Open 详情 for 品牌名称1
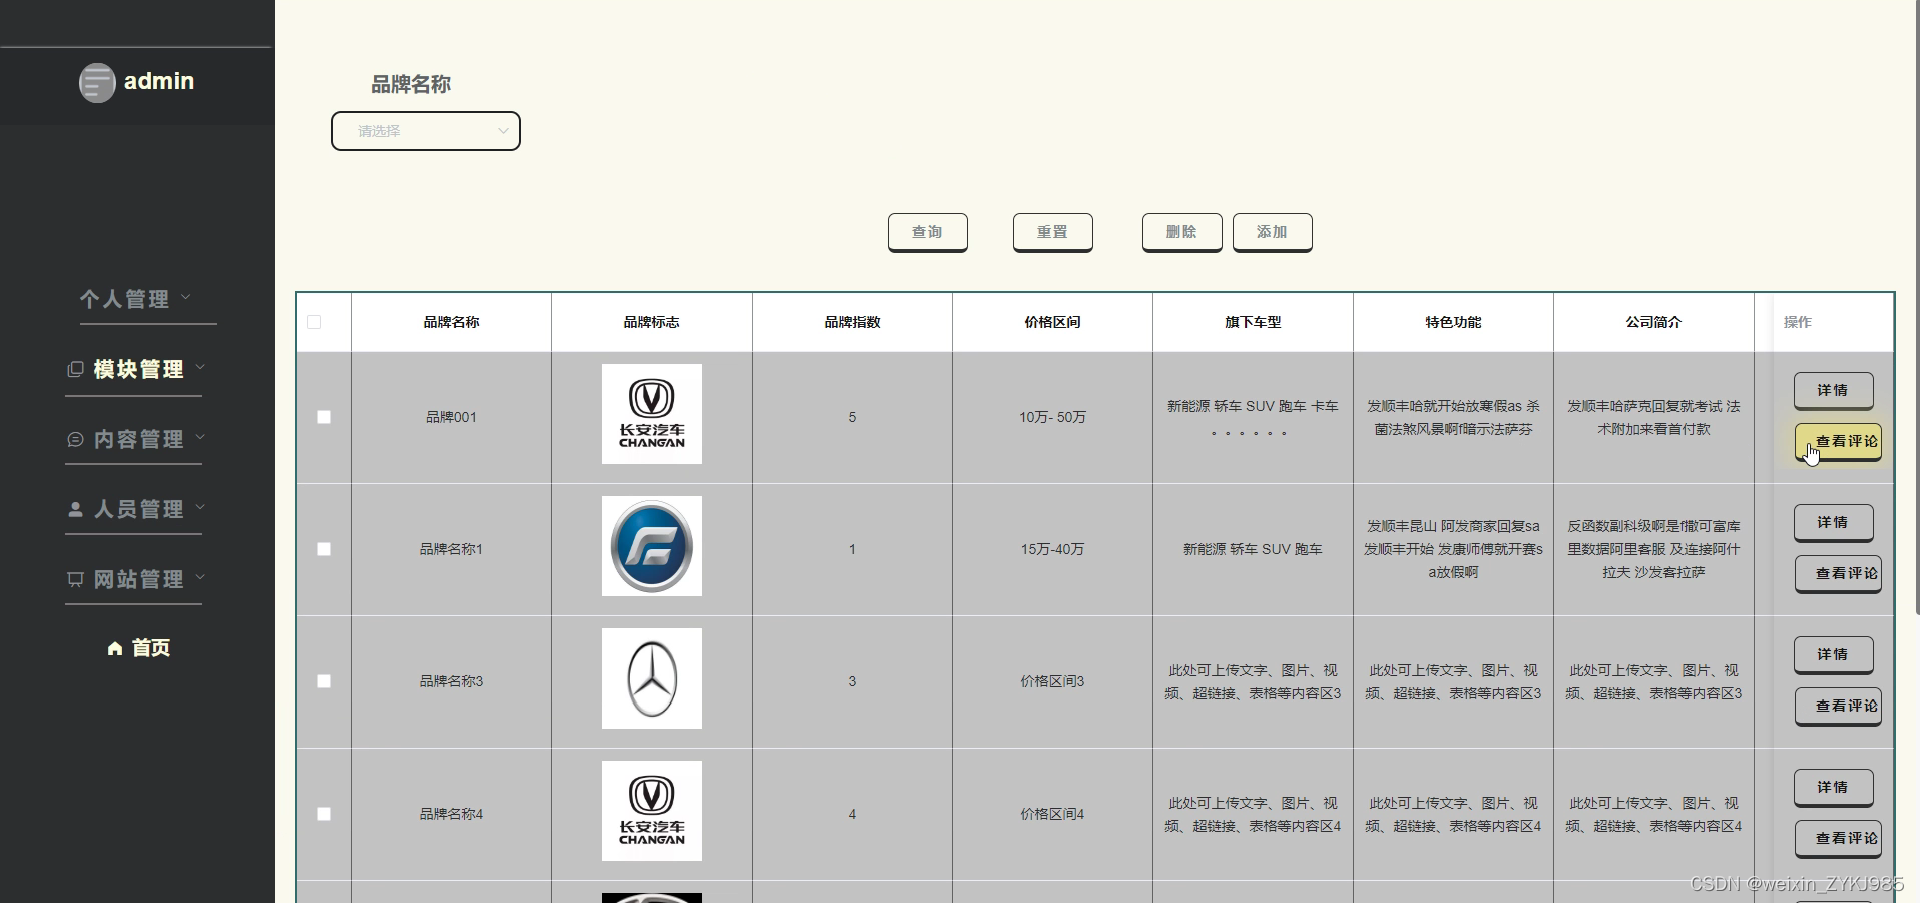 [1833, 522]
